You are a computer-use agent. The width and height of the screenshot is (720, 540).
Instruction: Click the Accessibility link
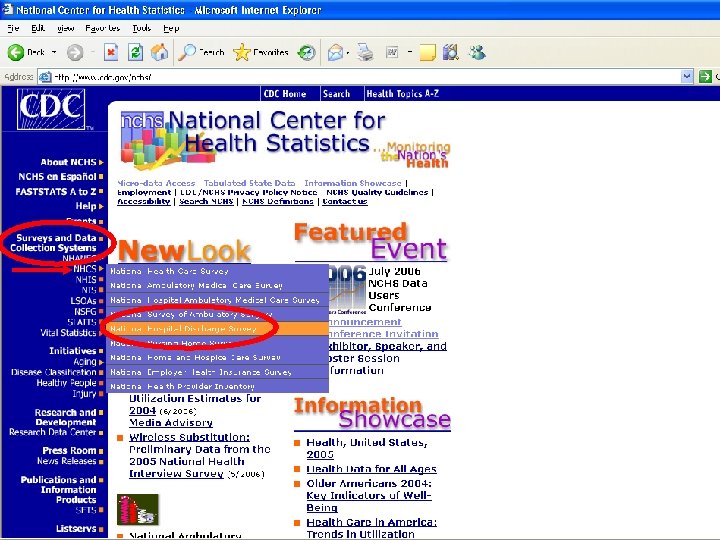coord(144,201)
